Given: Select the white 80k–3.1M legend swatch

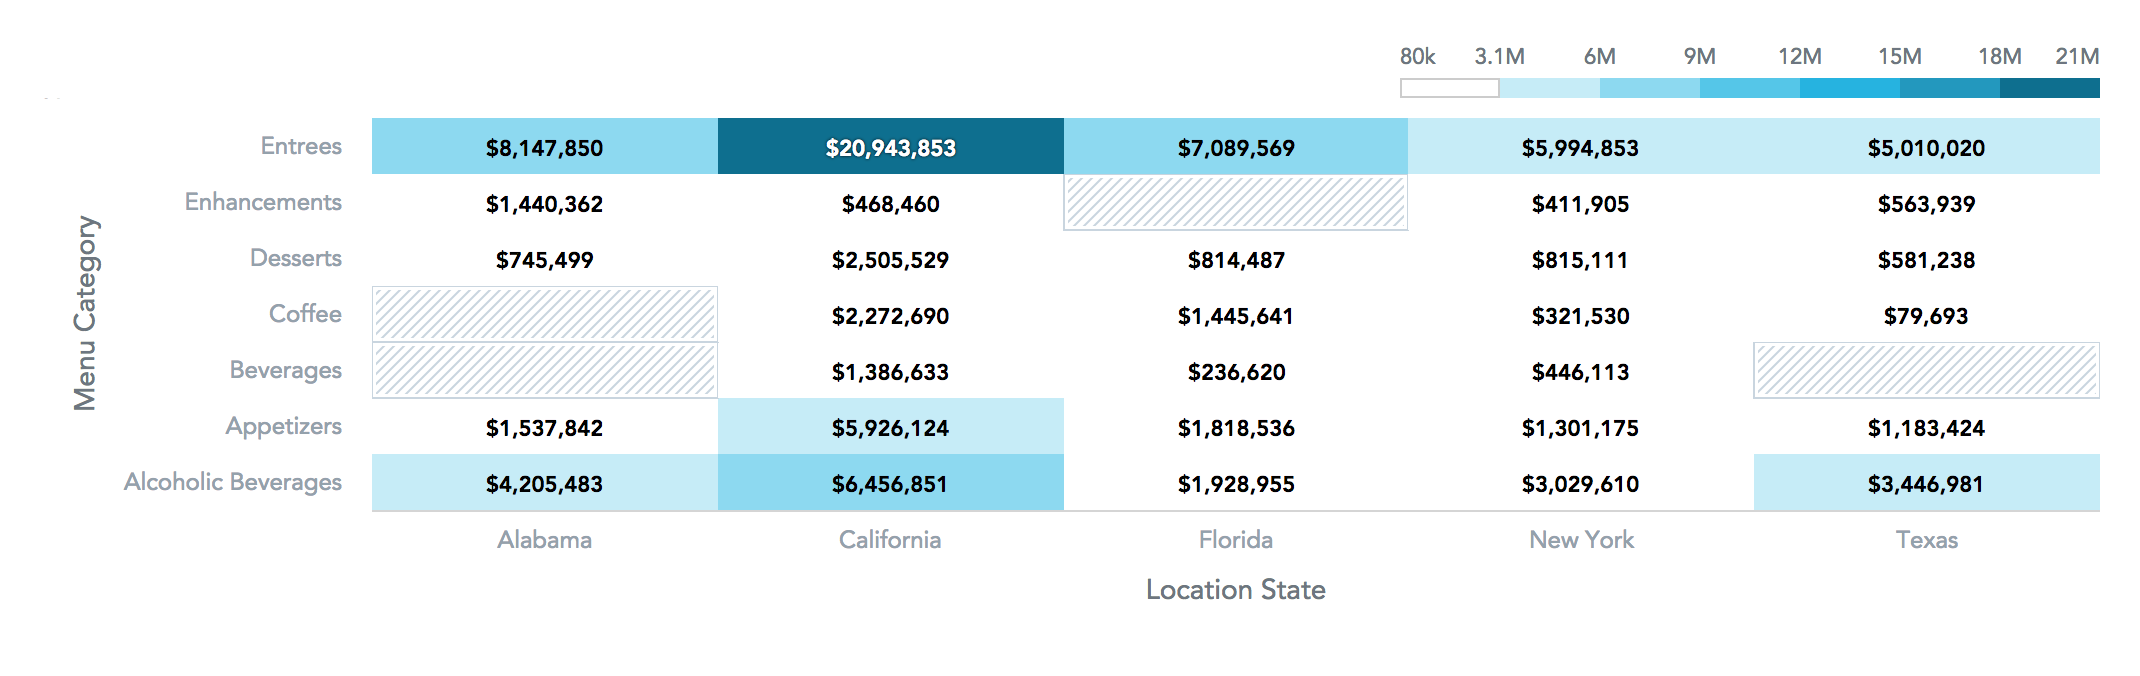Looking at the screenshot, I should (1450, 88).
